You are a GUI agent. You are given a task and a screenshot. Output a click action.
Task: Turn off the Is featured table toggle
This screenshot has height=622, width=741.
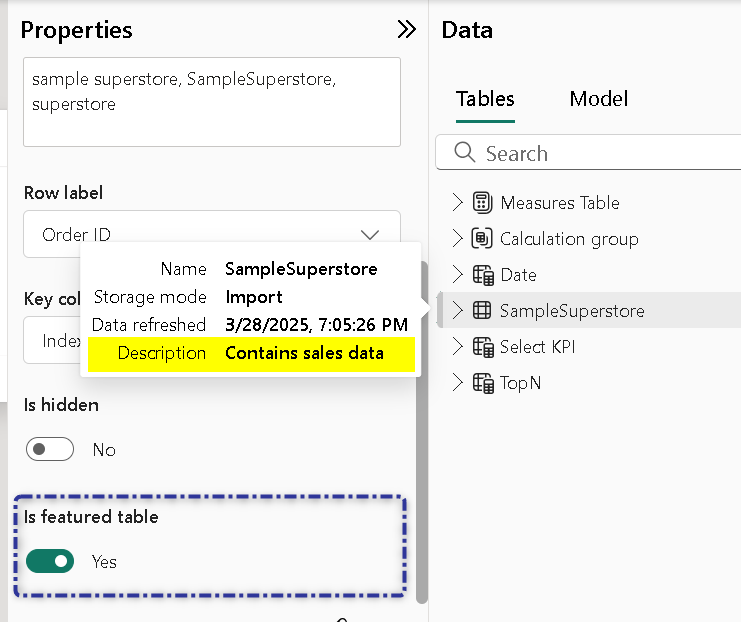coord(50,562)
